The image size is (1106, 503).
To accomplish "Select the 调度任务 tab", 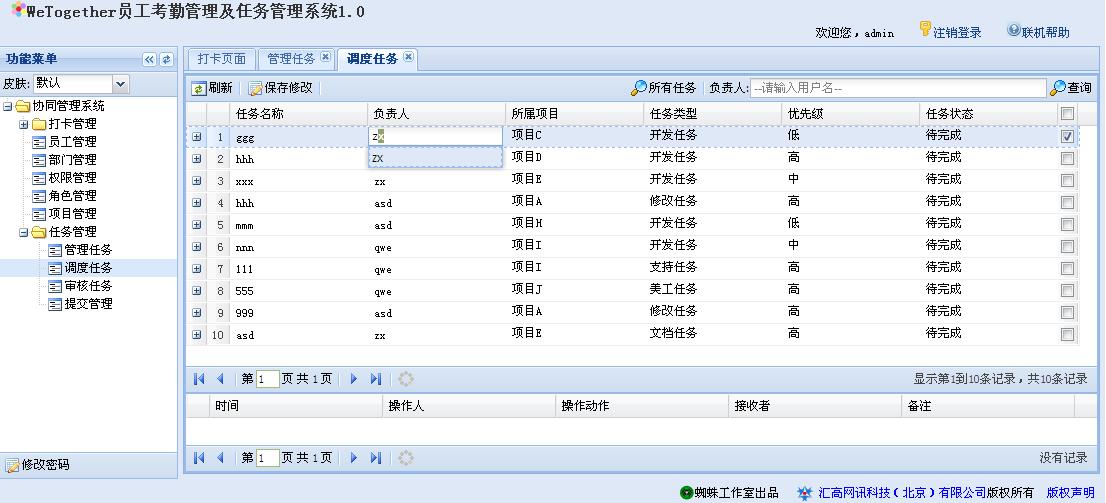I will (x=372, y=59).
